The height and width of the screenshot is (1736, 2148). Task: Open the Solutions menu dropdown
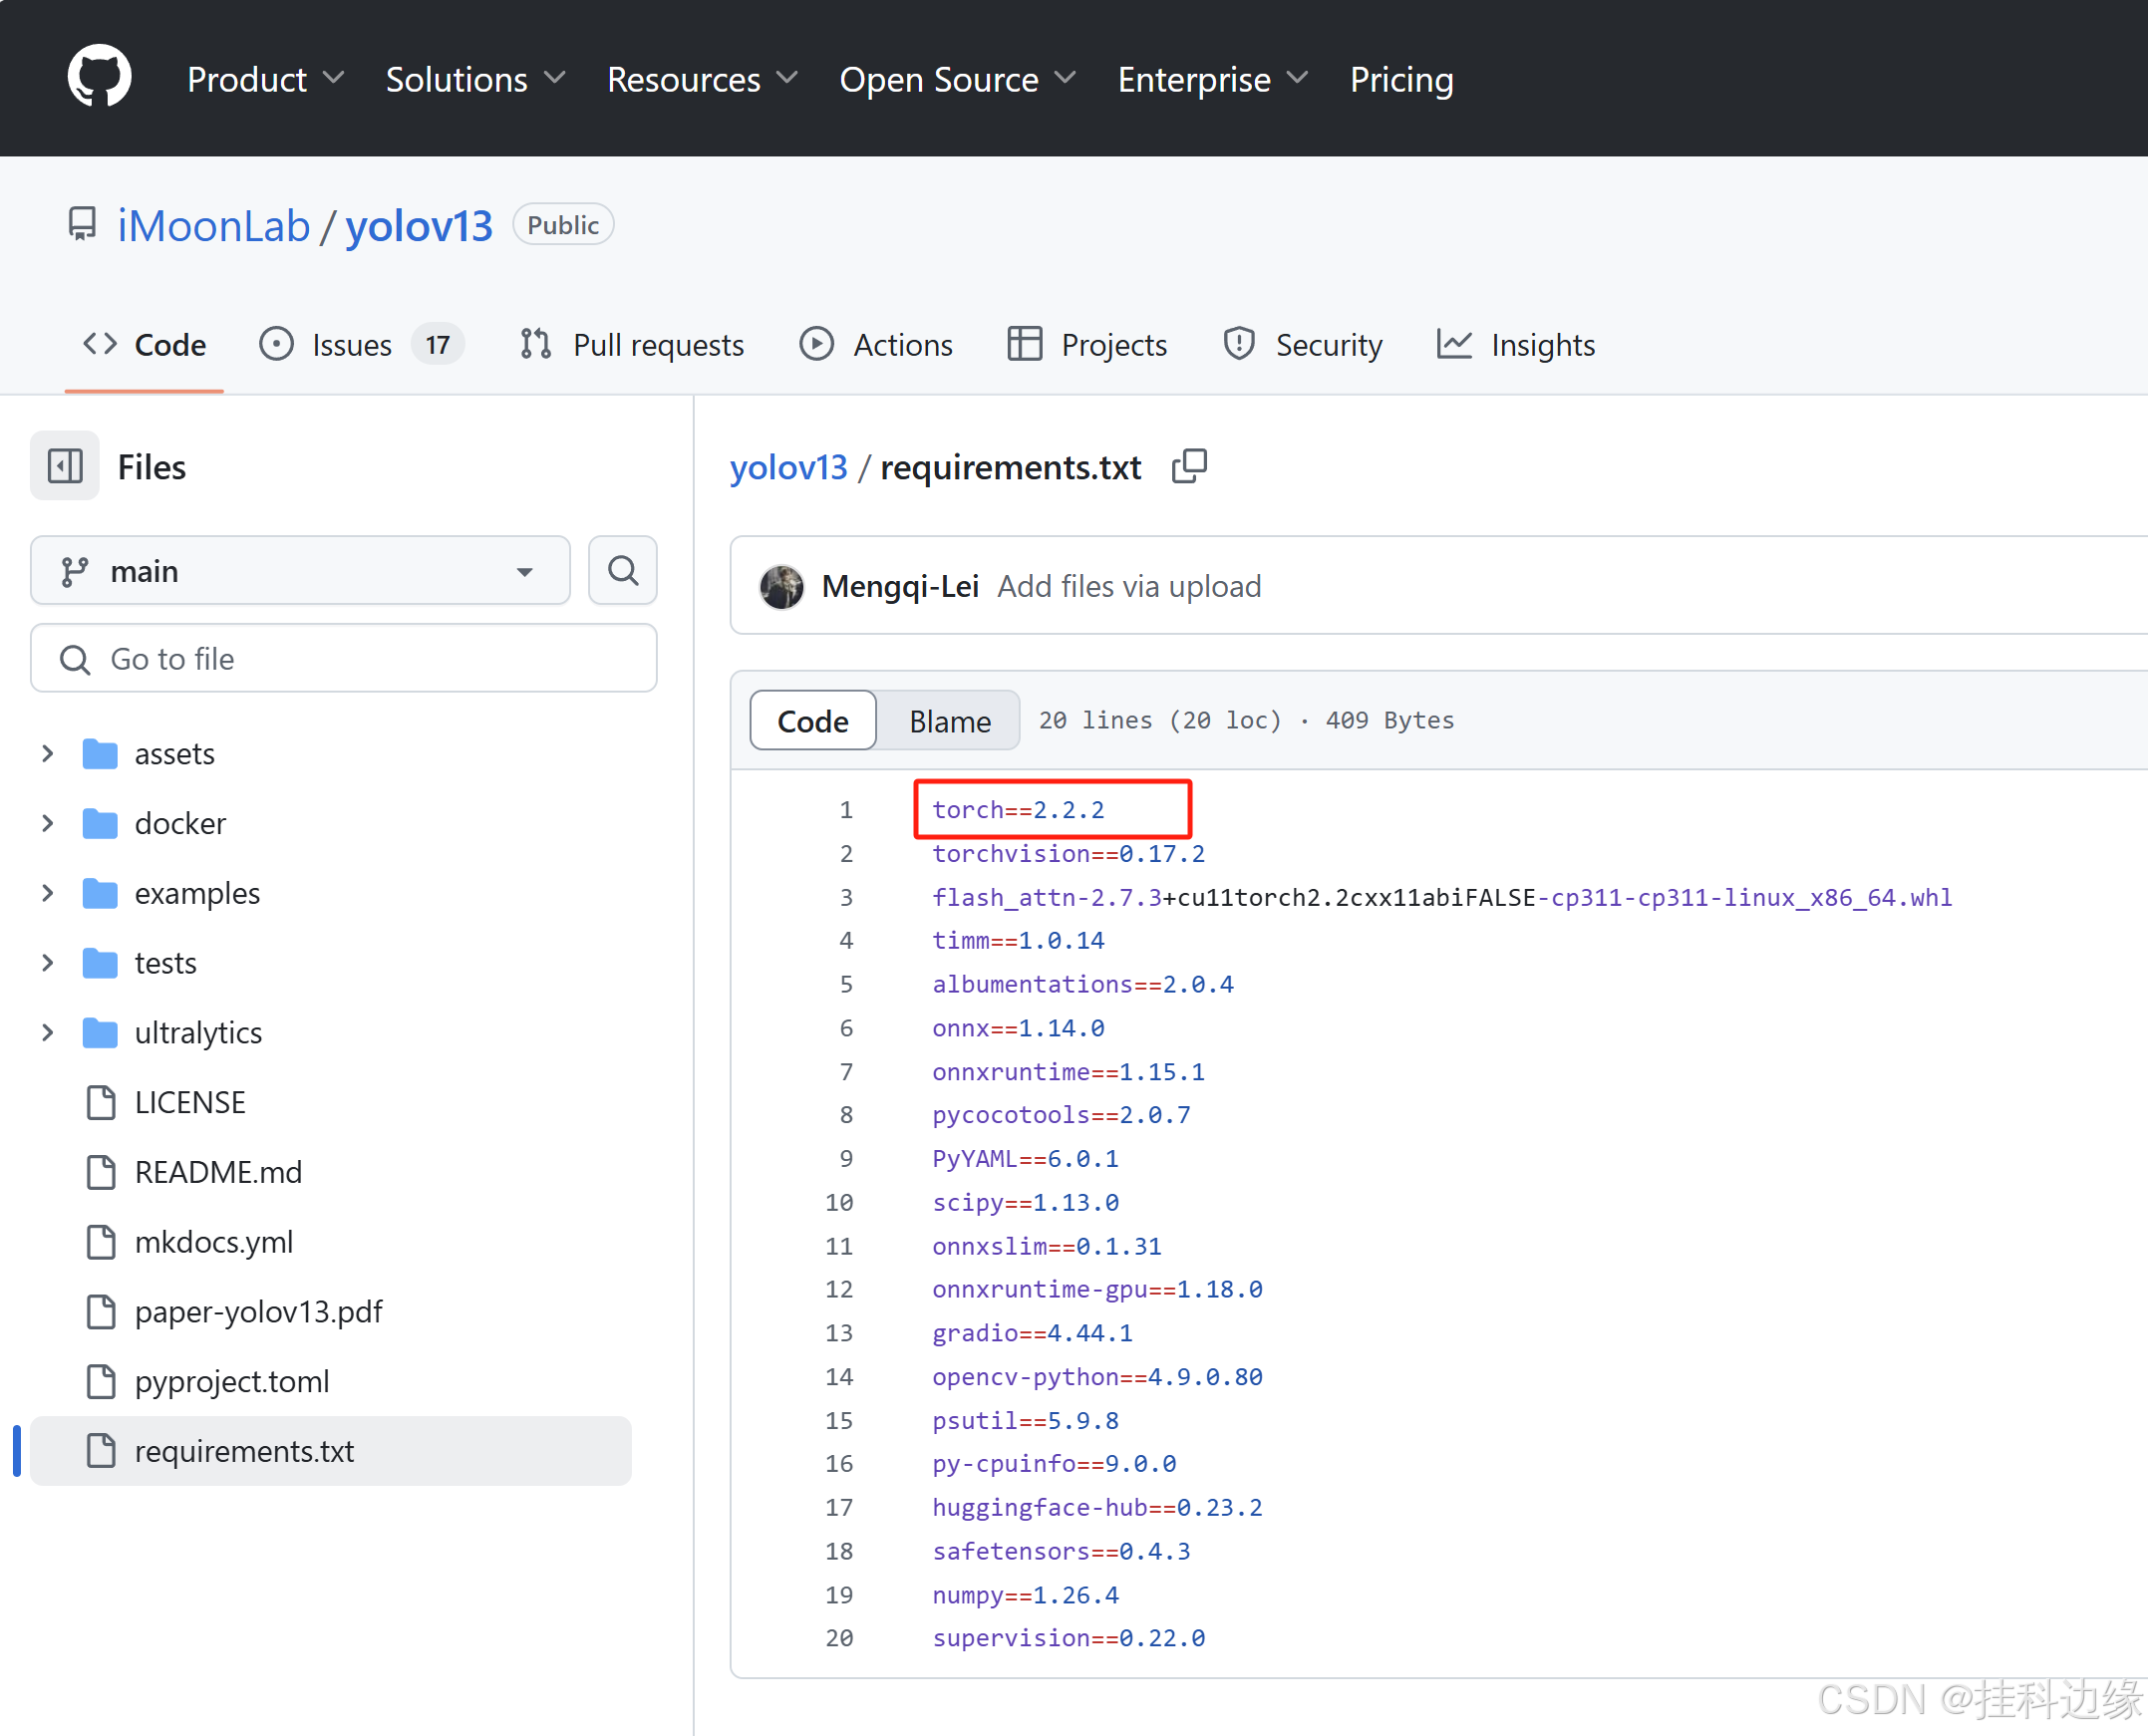476,79
